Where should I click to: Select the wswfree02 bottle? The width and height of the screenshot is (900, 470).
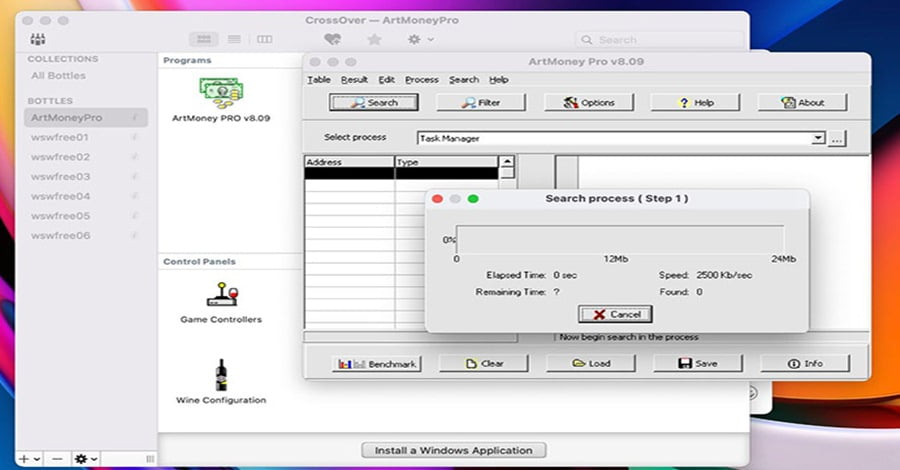click(86, 157)
